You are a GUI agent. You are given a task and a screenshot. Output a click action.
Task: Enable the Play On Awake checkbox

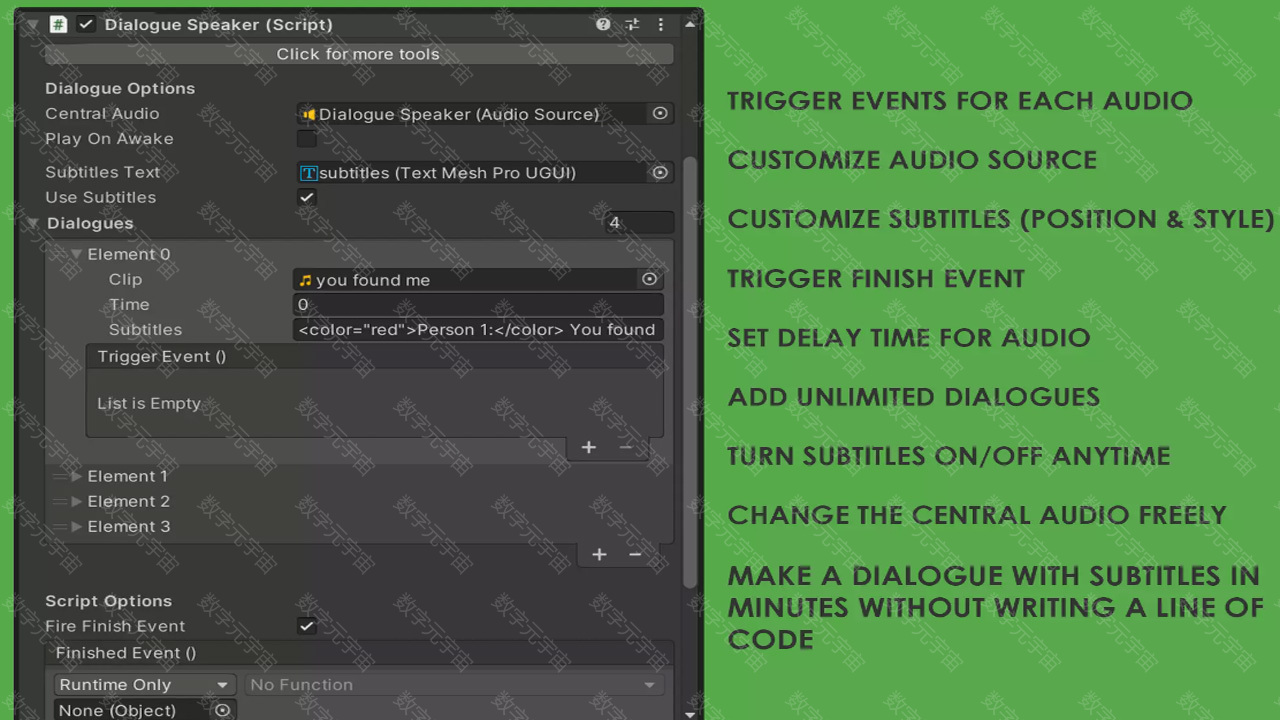(x=307, y=139)
